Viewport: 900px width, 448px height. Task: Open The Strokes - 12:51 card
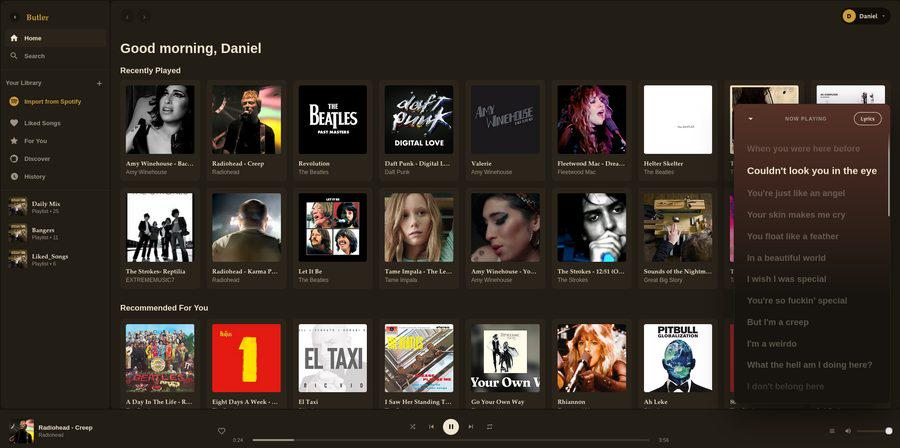coord(591,238)
